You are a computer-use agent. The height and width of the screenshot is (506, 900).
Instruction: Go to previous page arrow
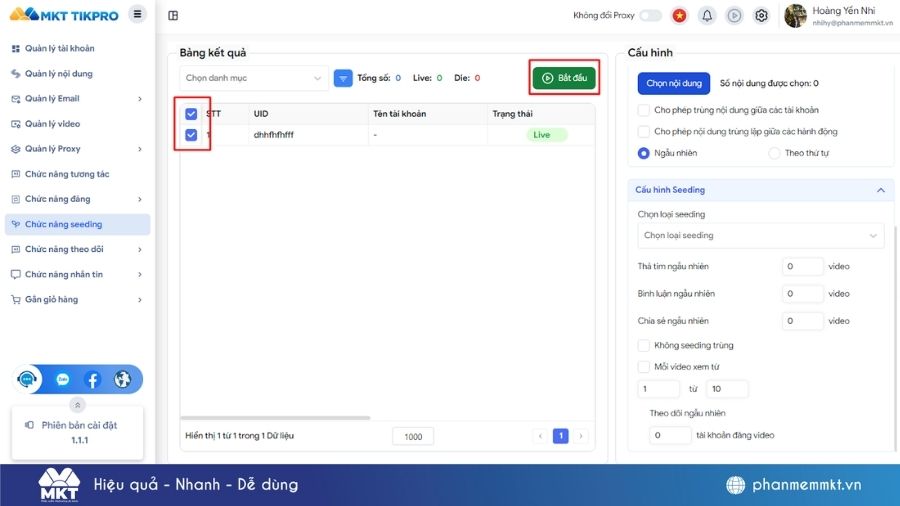540,436
